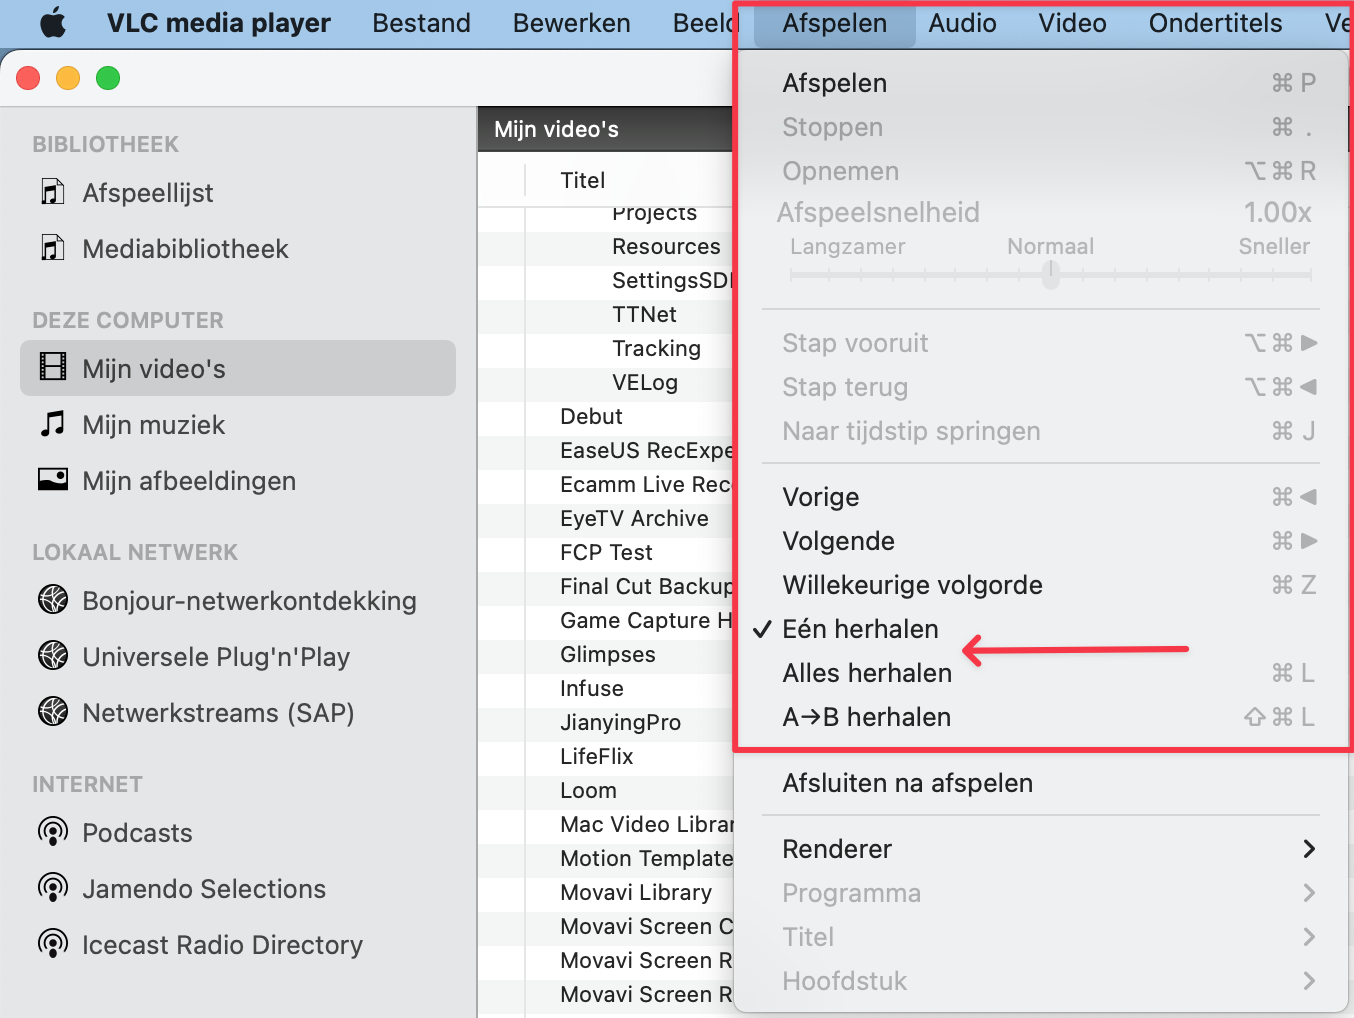The height and width of the screenshot is (1018, 1354).
Task: Click the Bonjour-netwerkontdekking globe icon
Action: click(53, 600)
